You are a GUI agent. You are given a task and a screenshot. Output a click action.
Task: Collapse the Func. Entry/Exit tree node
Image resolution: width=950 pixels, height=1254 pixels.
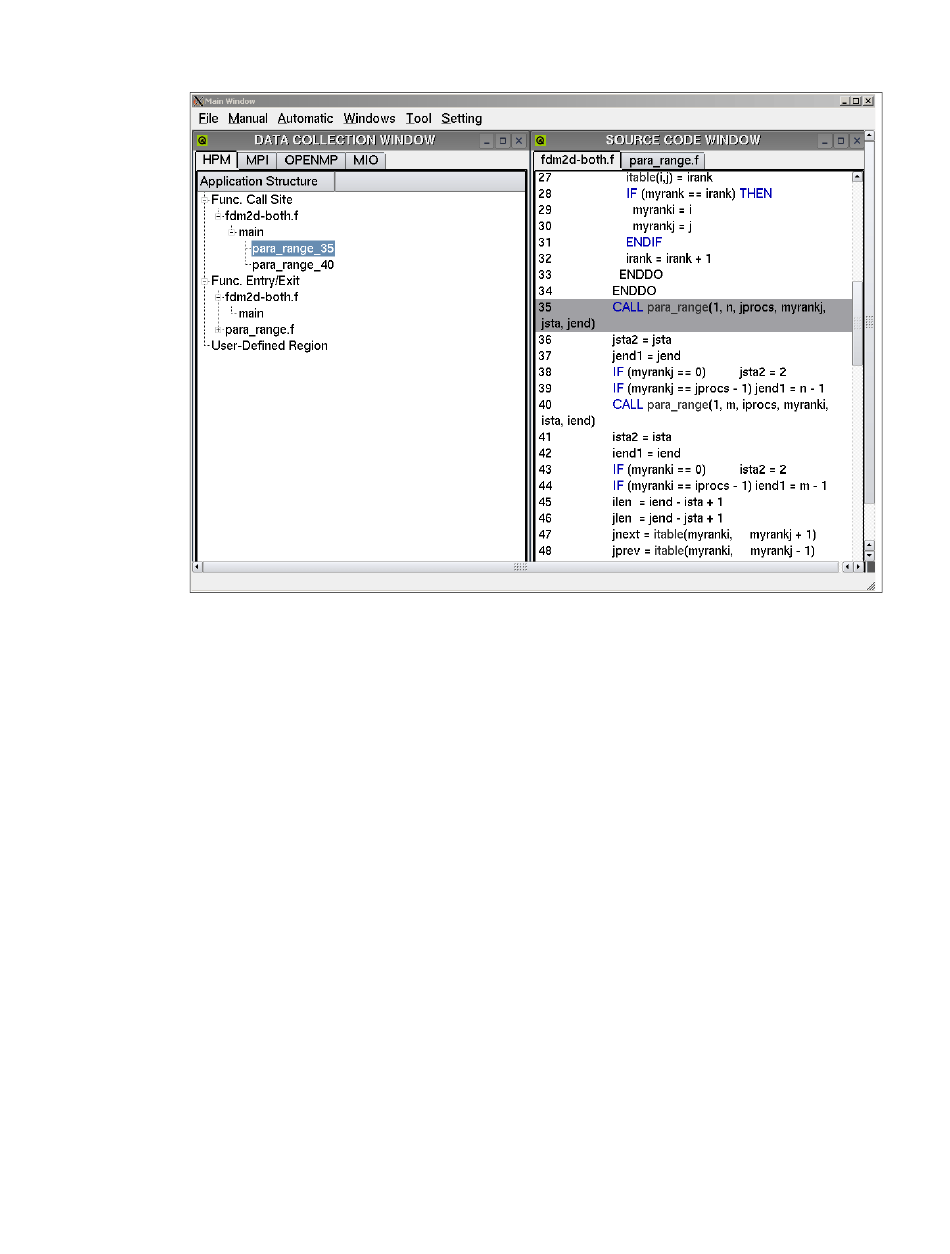[x=204, y=281]
